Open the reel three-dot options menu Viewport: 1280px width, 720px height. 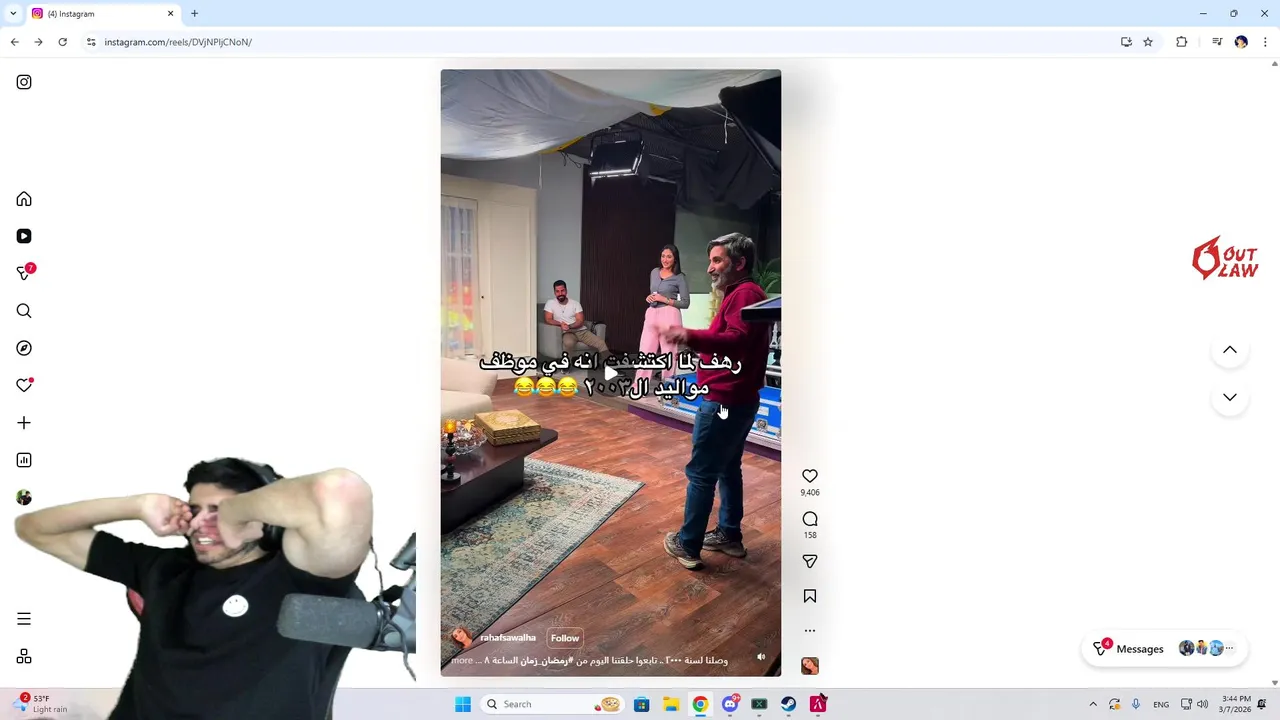(x=810, y=630)
